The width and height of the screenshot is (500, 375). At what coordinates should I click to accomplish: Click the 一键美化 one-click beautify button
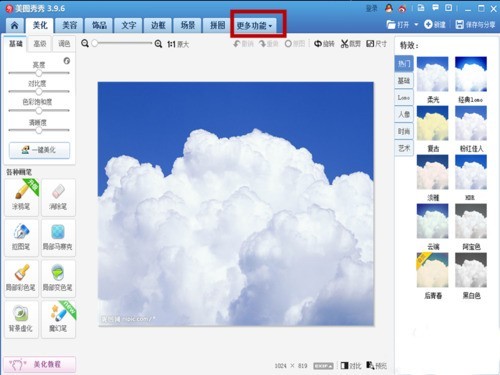[39, 150]
